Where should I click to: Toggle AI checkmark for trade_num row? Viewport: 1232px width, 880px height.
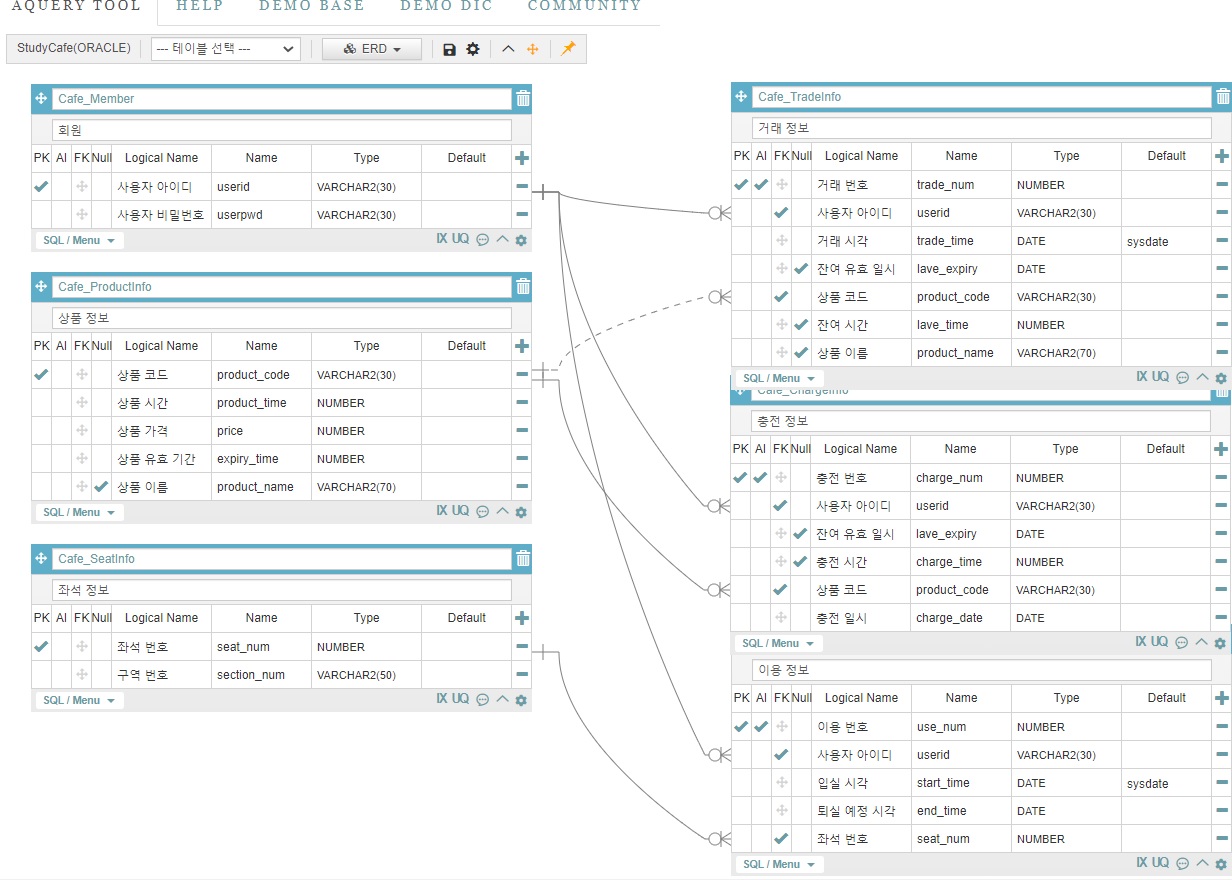click(x=761, y=185)
